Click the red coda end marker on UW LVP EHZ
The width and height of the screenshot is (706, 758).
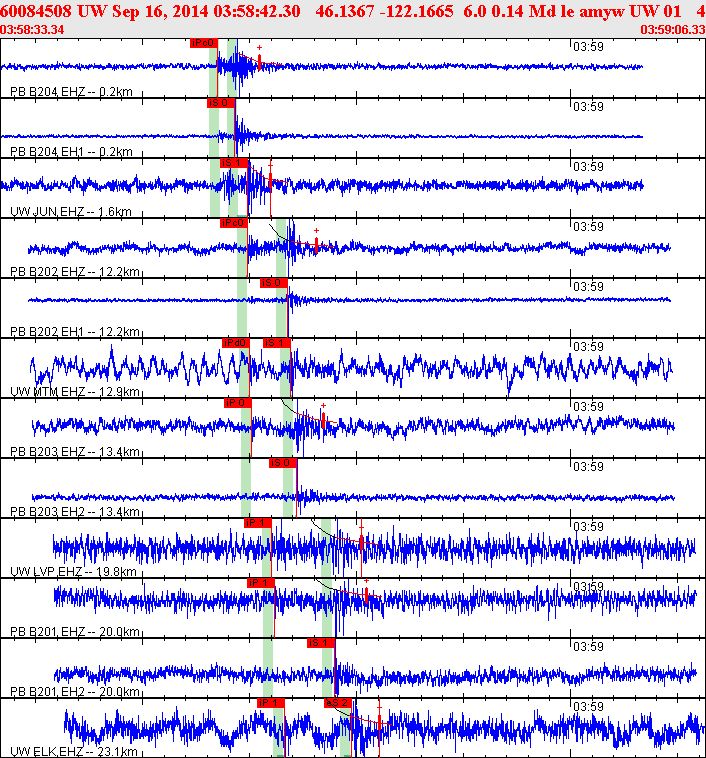[x=361, y=542]
